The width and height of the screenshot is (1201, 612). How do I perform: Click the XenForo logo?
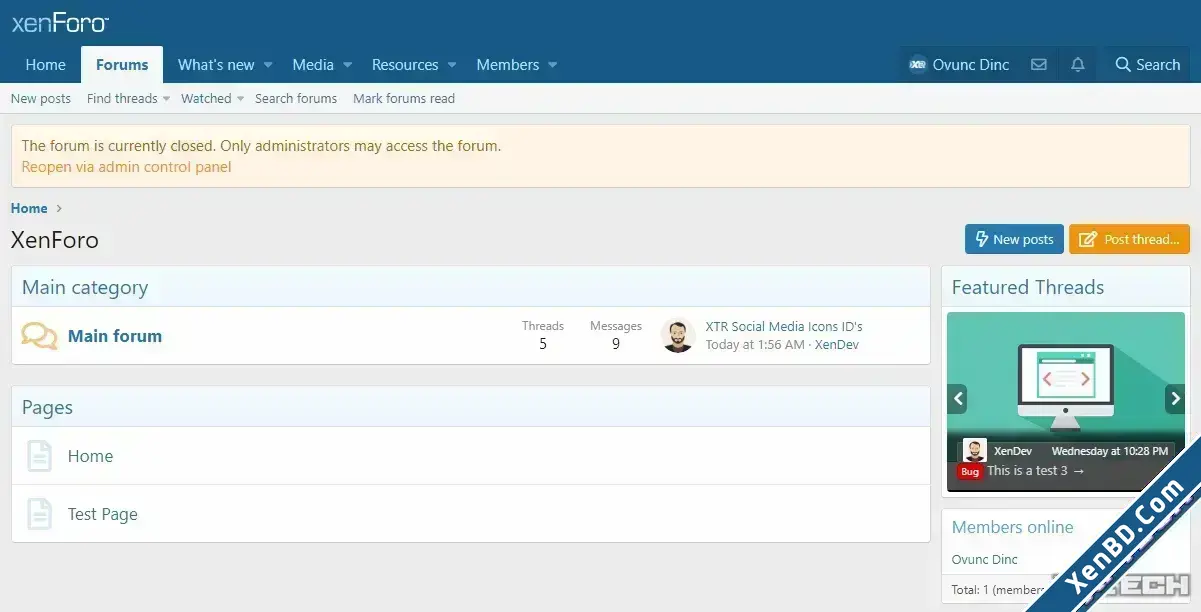point(60,23)
